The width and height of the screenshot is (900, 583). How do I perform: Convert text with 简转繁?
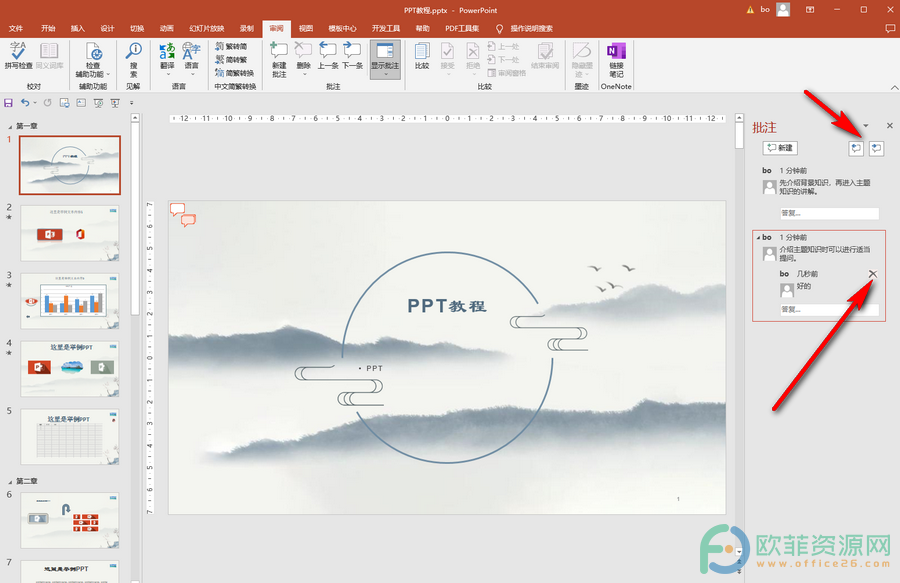(x=231, y=60)
